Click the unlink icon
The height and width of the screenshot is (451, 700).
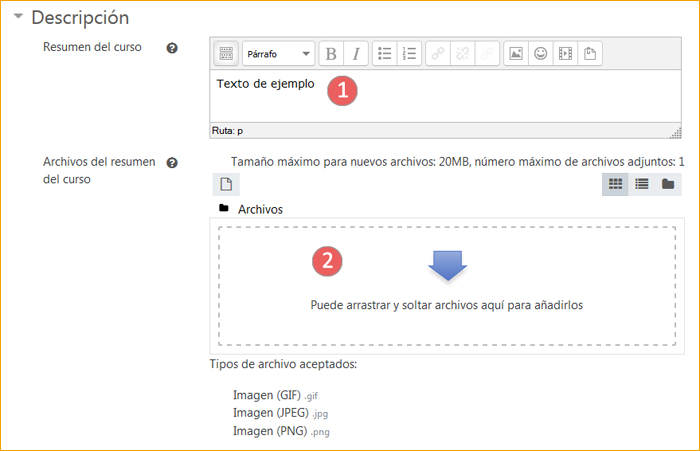pos(462,53)
